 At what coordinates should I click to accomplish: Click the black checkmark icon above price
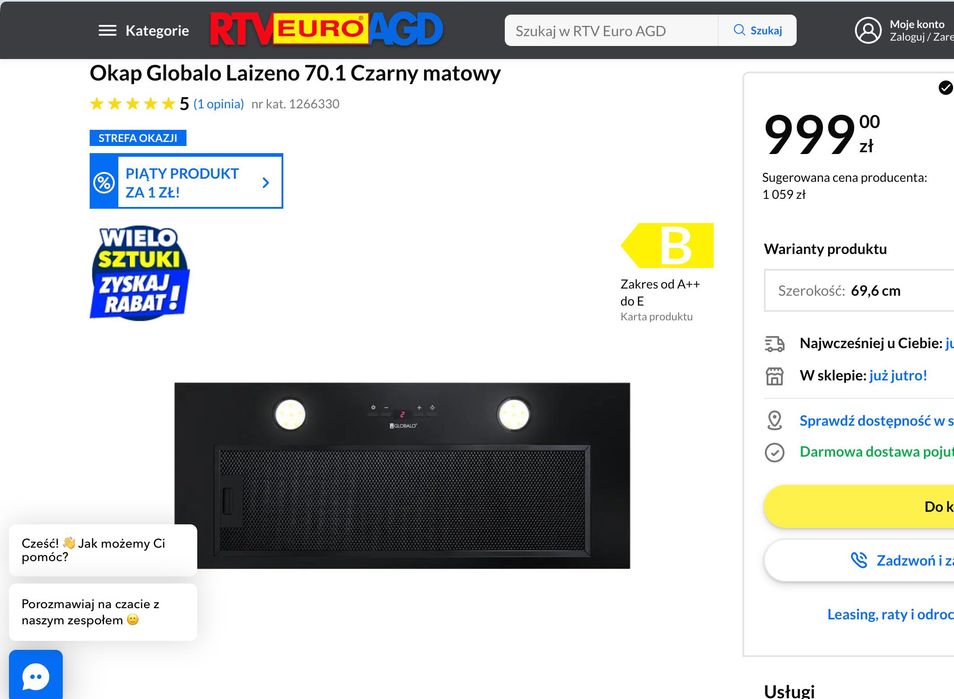coord(945,88)
